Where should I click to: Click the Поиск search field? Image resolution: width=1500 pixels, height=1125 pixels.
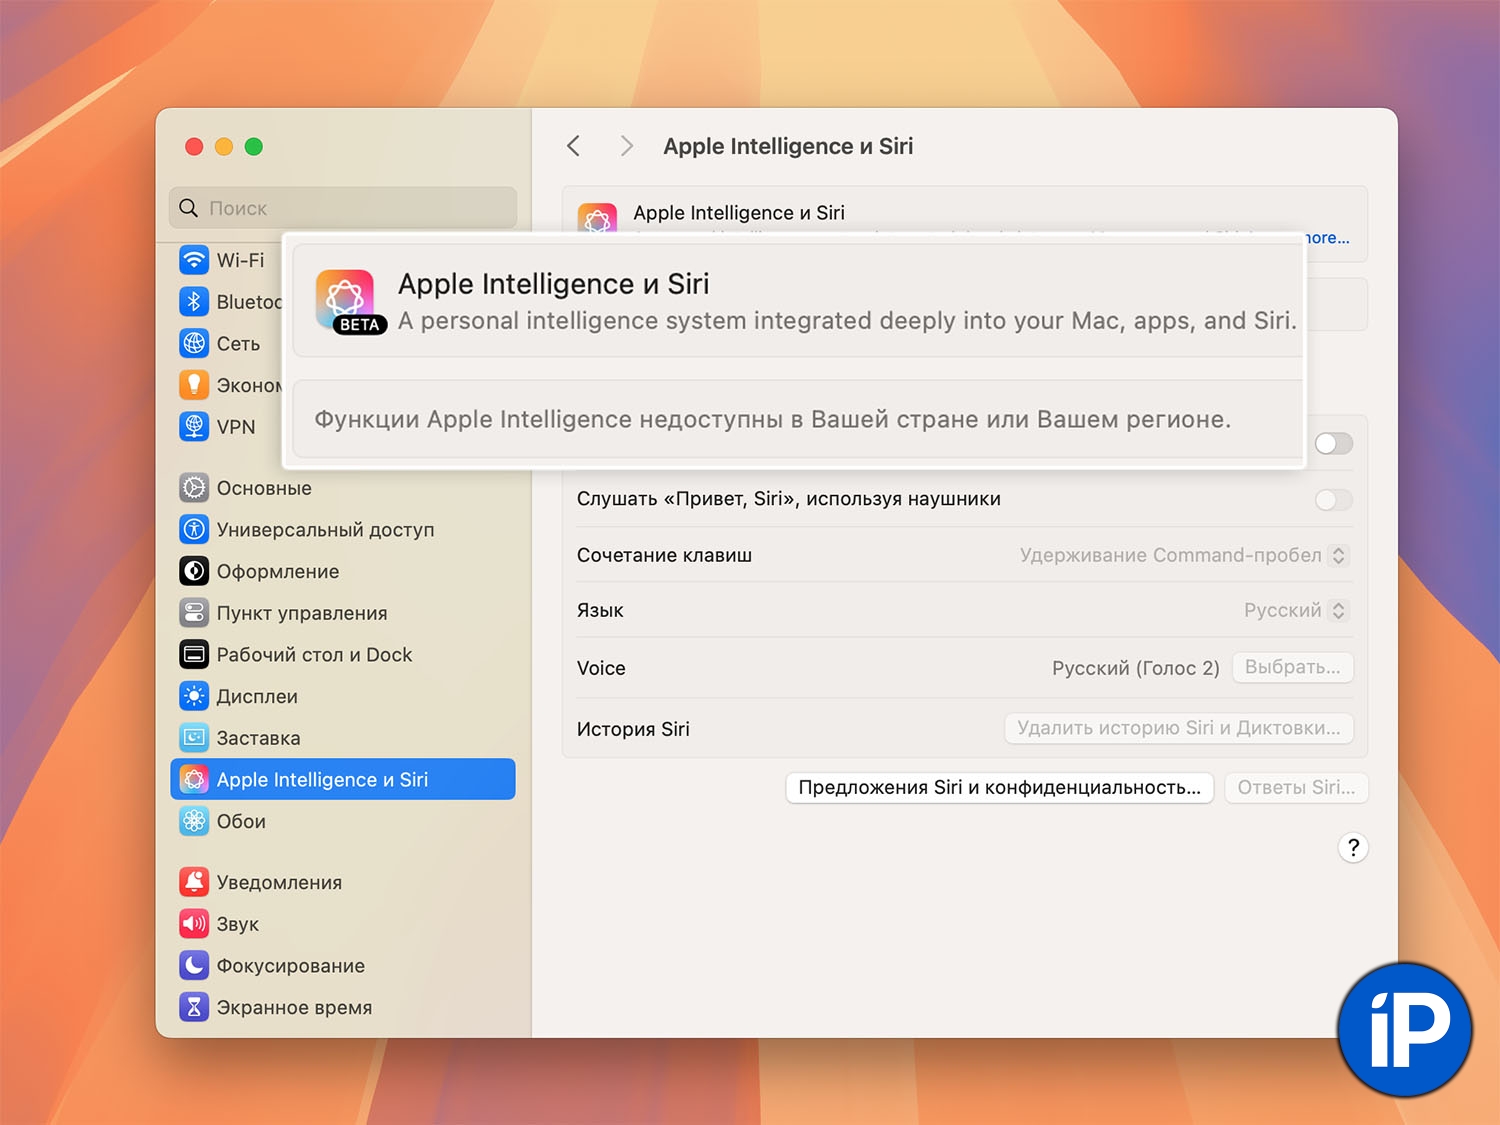[343, 208]
